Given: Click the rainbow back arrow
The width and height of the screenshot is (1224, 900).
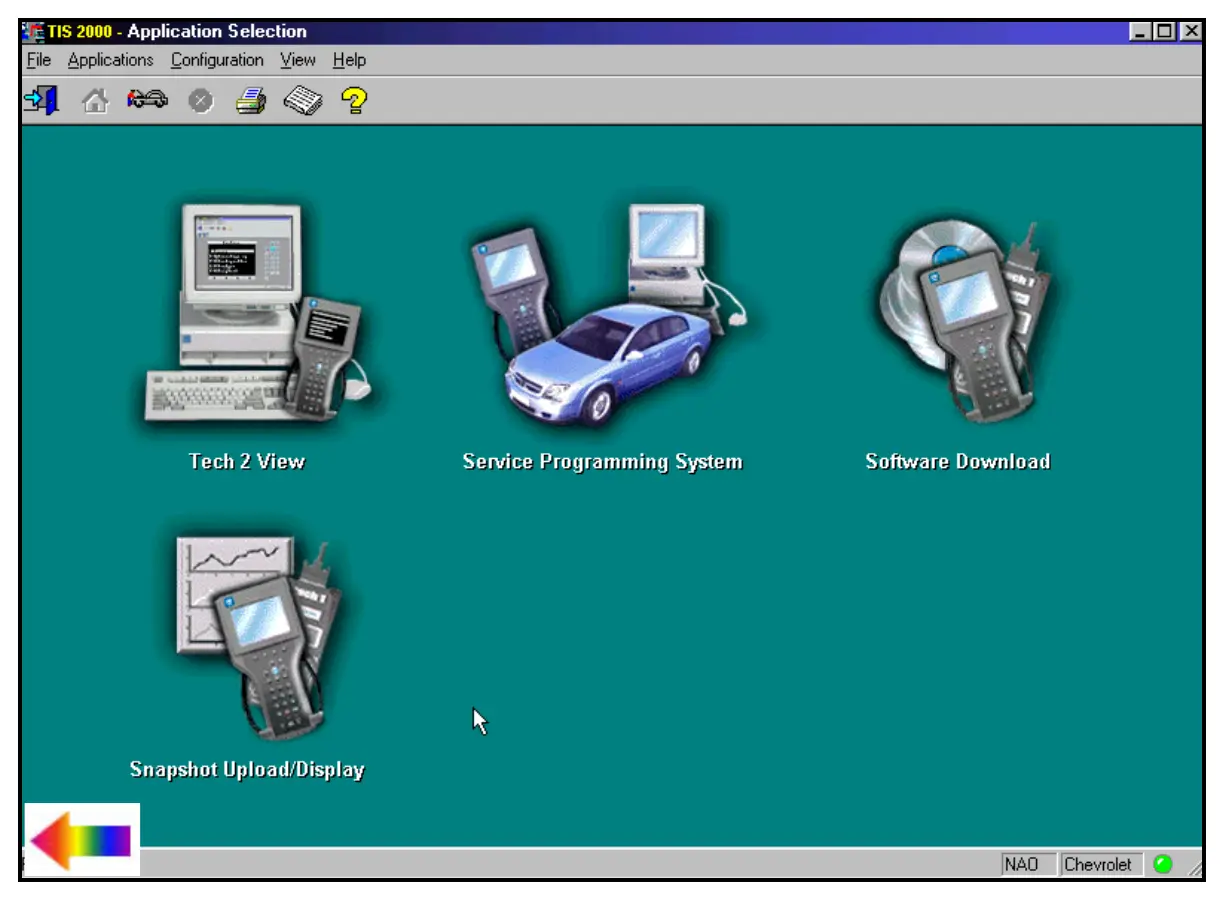Looking at the screenshot, I should pos(81,841).
